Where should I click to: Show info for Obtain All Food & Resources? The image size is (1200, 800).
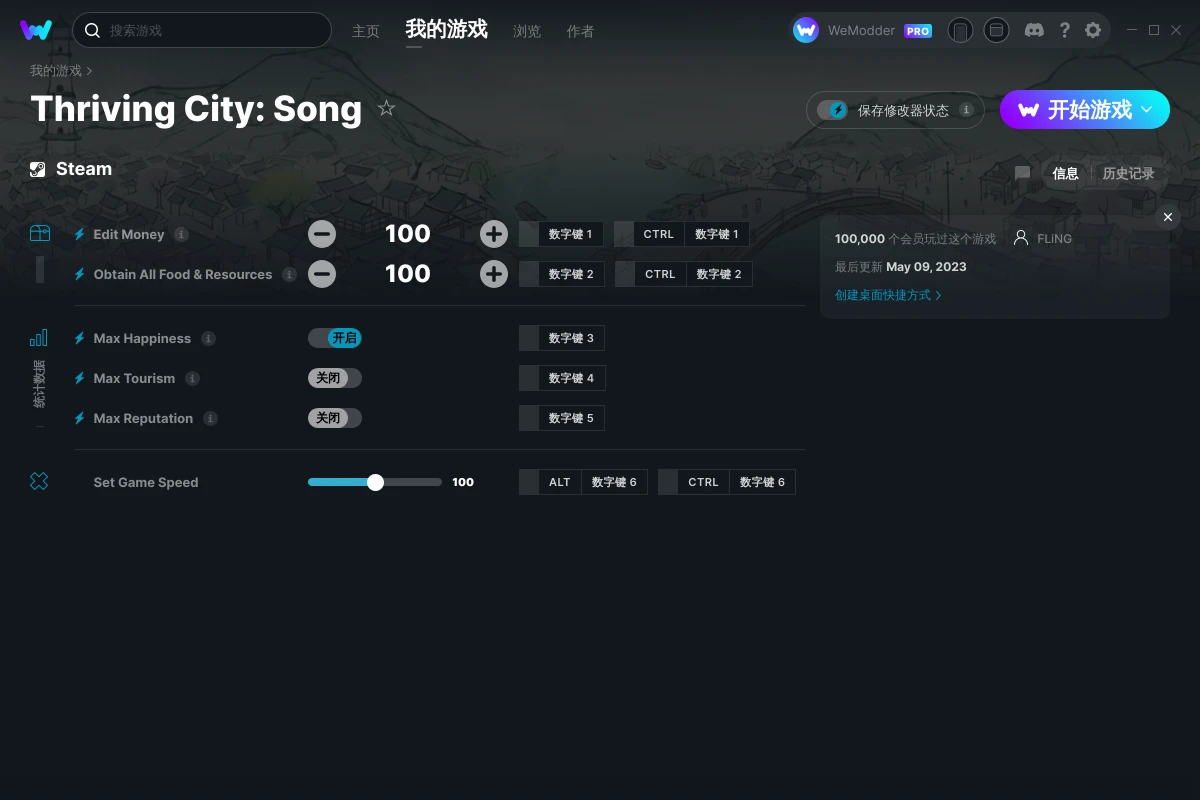click(x=289, y=274)
